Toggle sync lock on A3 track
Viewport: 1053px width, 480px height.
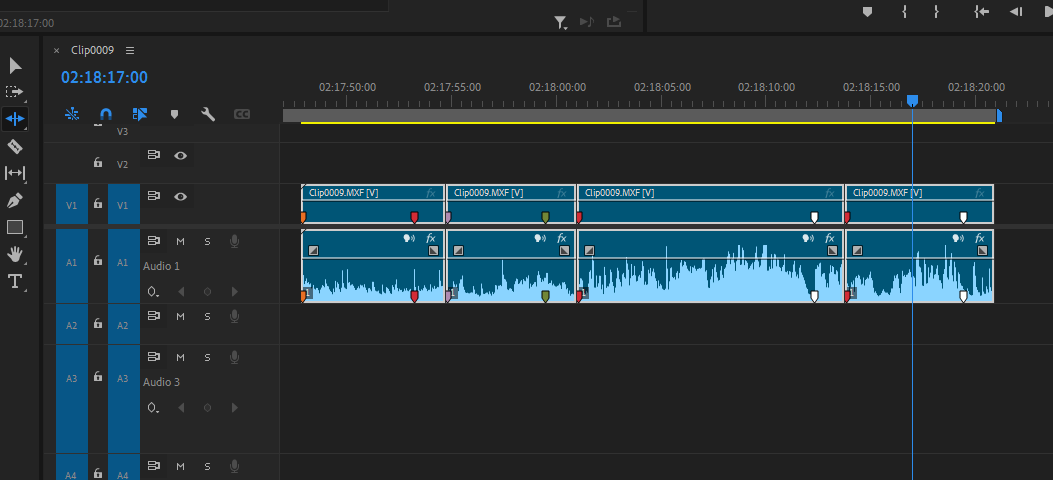point(154,356)
